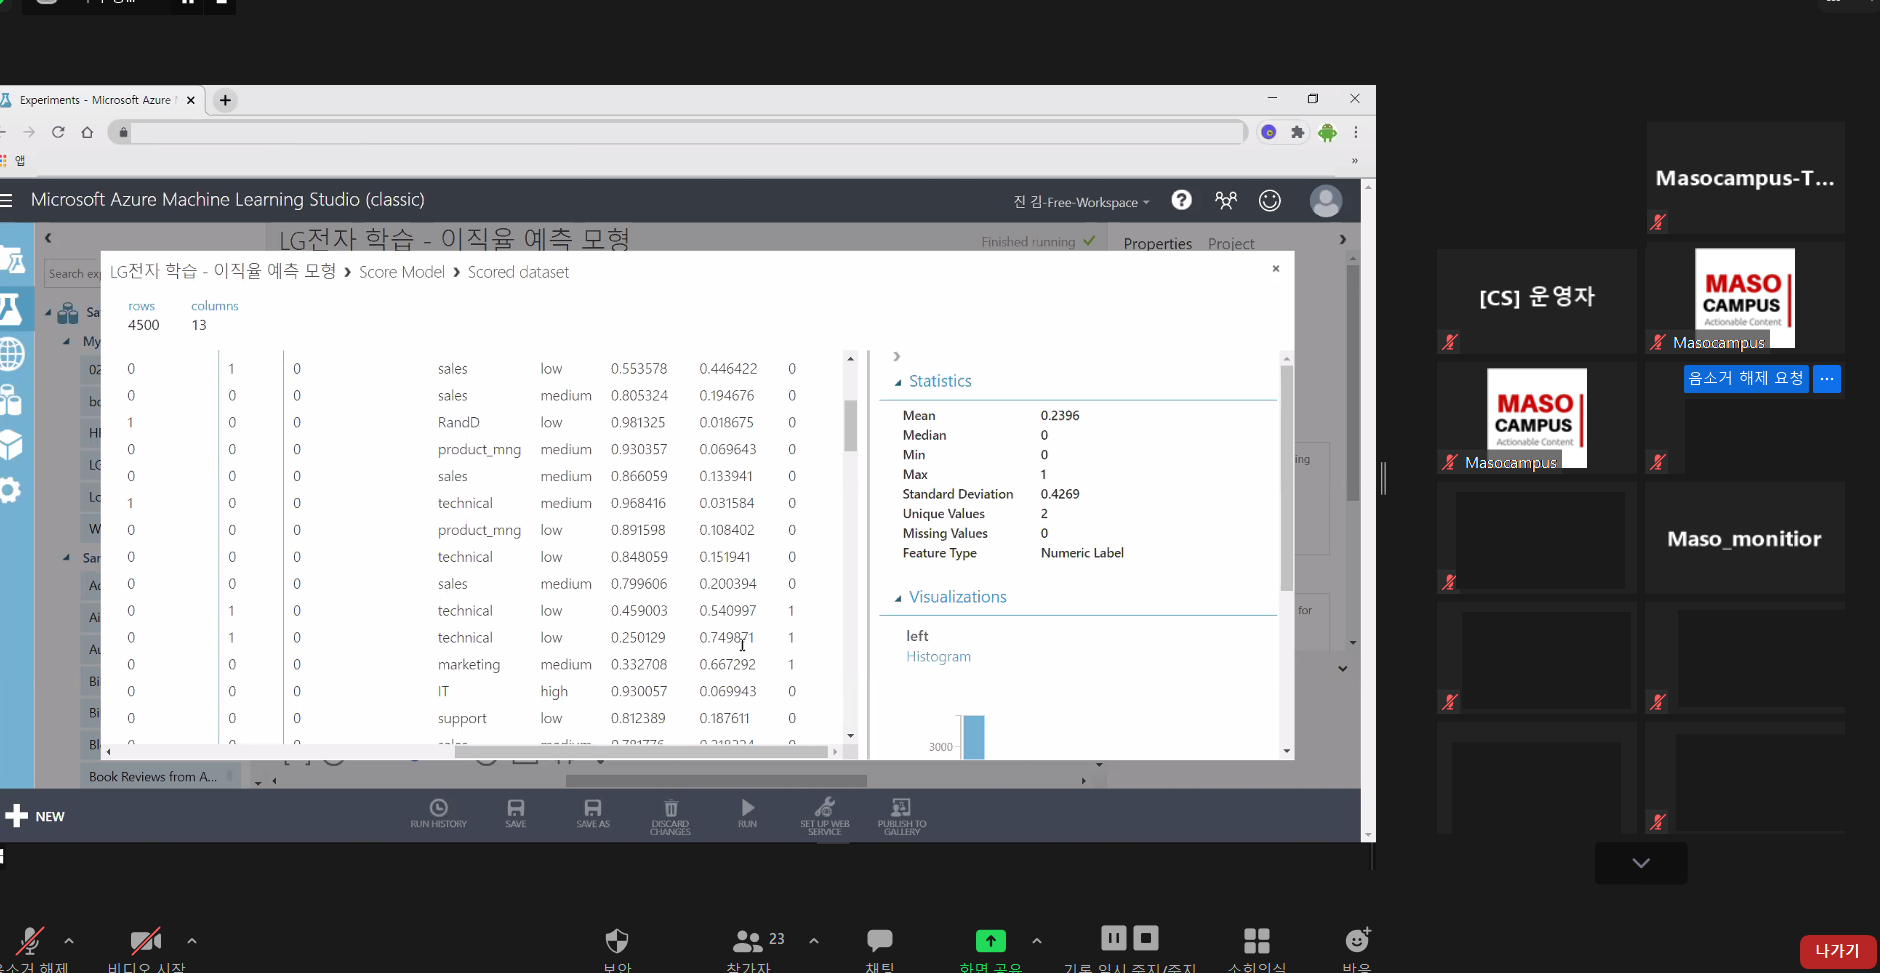
Task: Open the community people icon
Action: click(x=1225, y=201)
